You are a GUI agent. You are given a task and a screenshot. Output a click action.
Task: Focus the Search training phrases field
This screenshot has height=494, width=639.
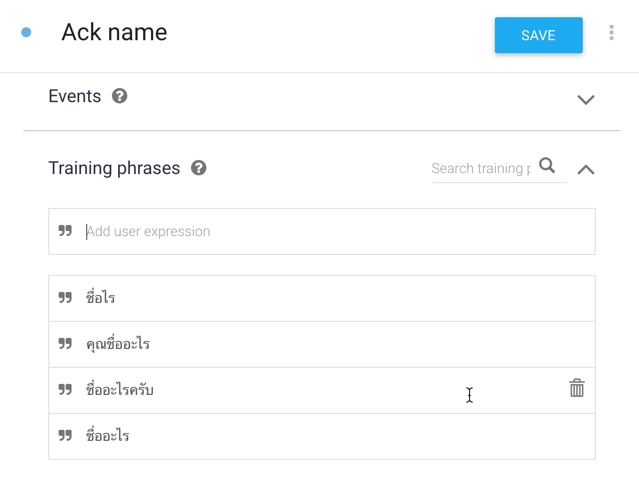[x=480, y=168]
